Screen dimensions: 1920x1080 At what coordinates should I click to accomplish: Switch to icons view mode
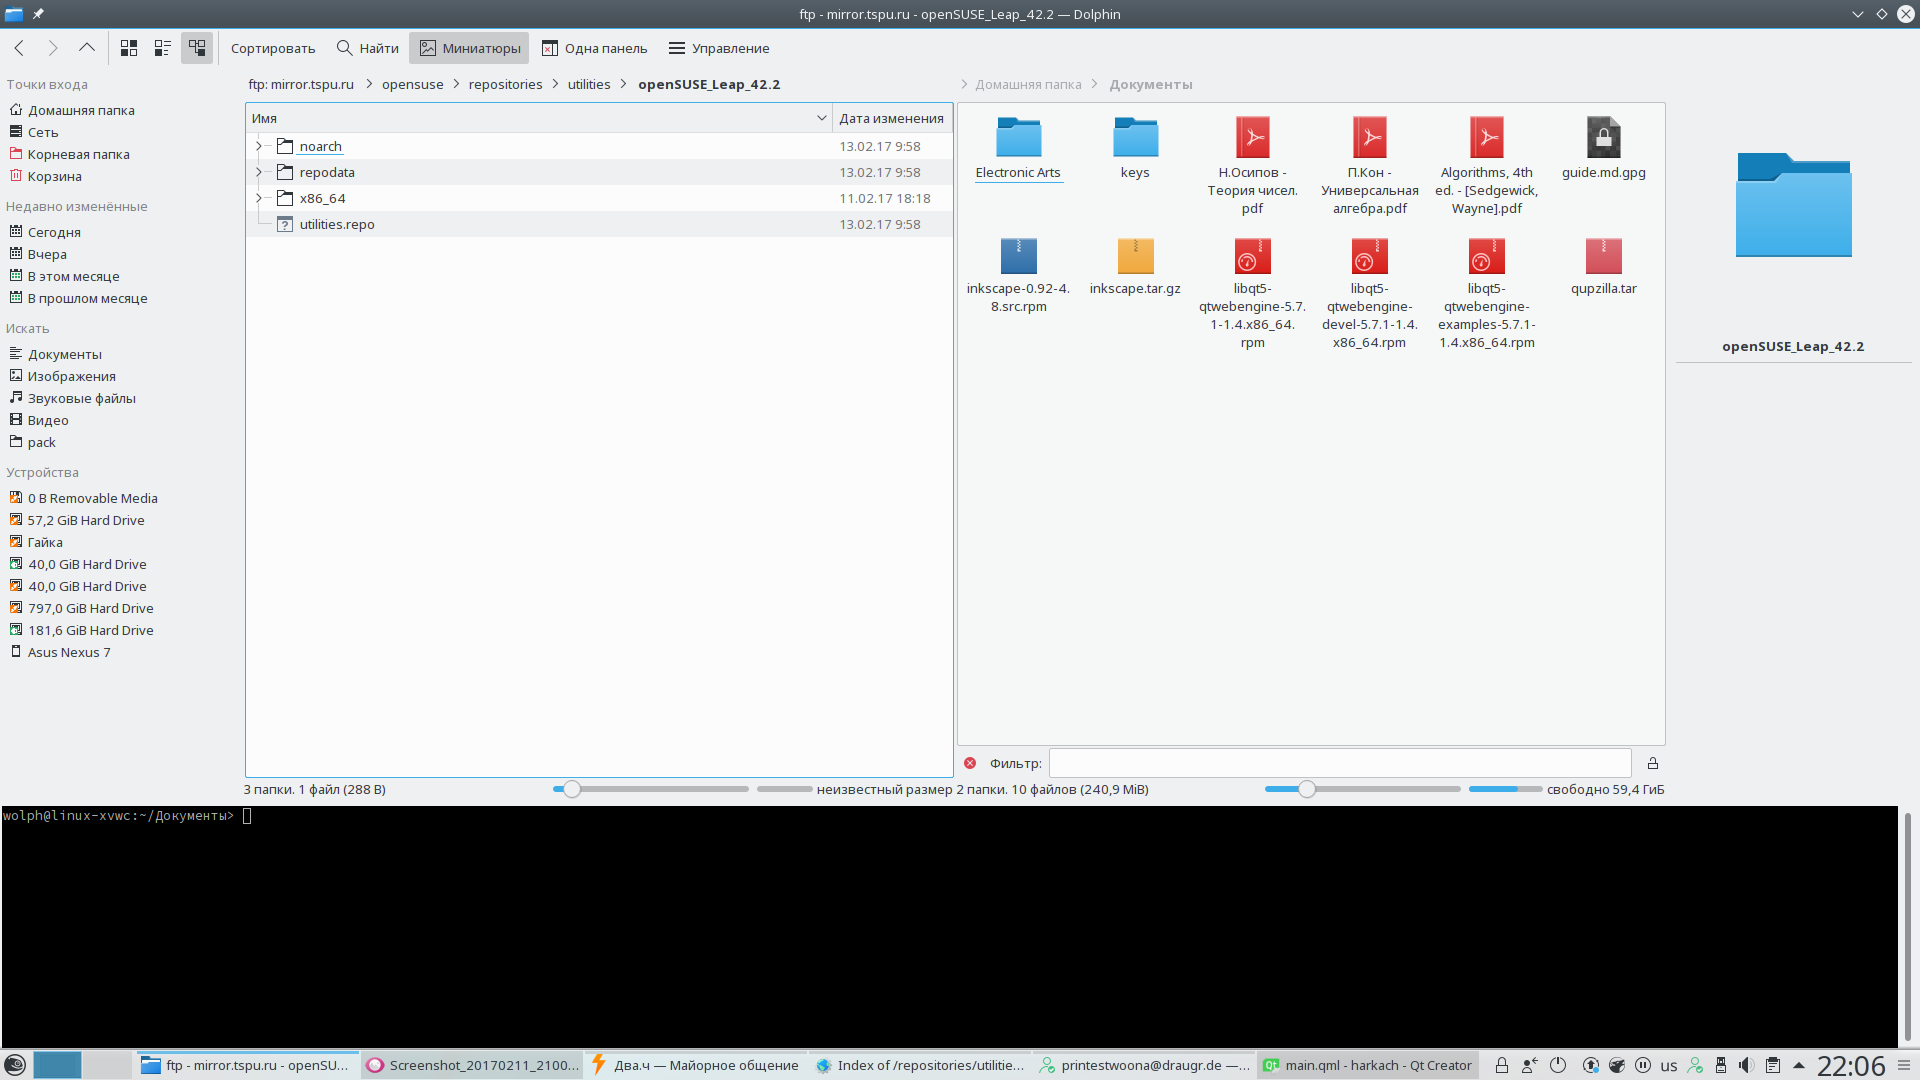point(129,48)
